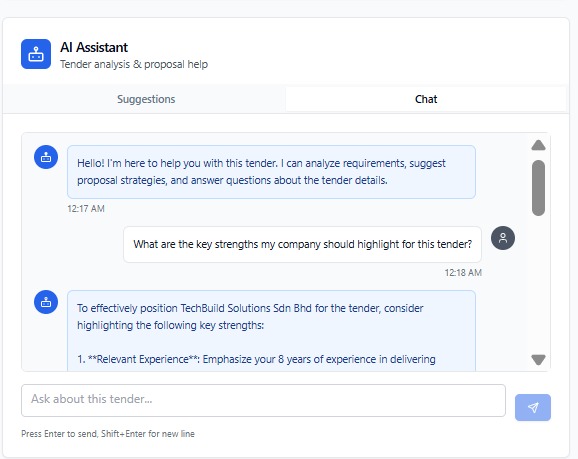
Task: Click the paper plane send icon
Action: tap(533, 407)
